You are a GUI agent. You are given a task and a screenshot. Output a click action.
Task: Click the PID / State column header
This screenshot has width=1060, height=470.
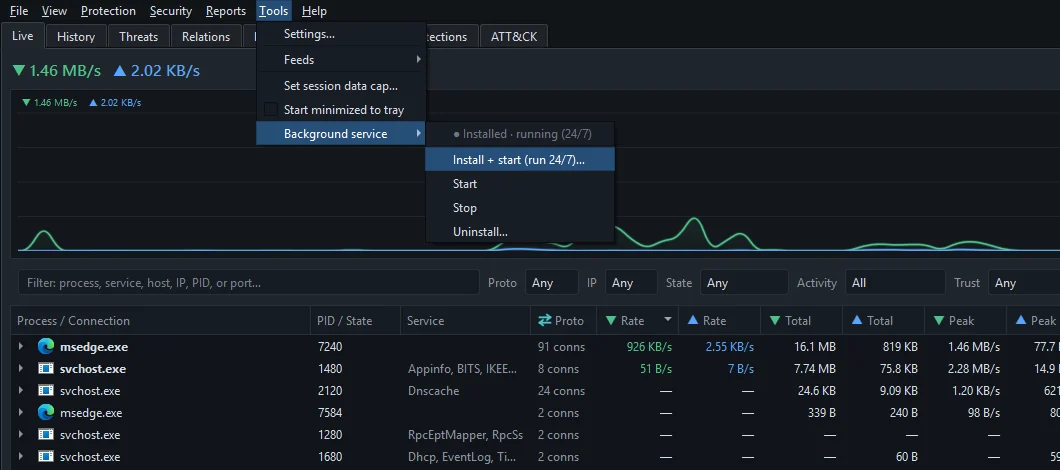pyautogui.click(x=356, y=321)
